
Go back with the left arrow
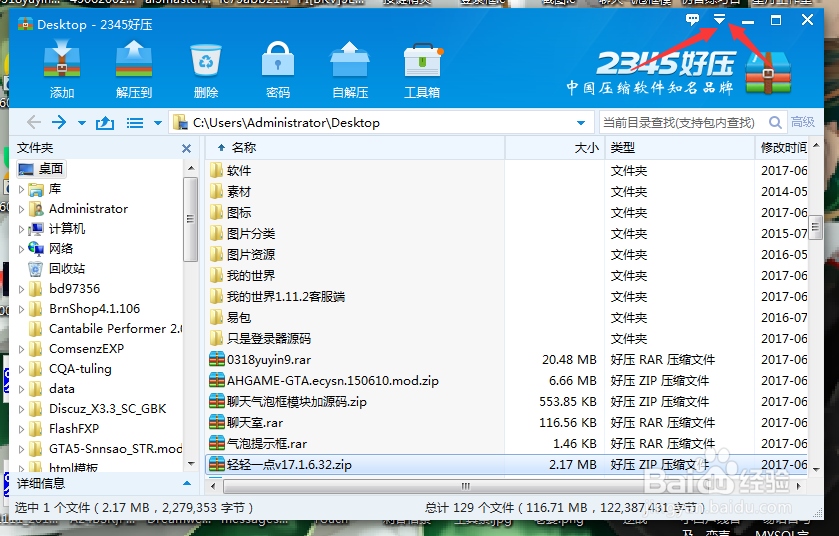click(x=34, y=122)
